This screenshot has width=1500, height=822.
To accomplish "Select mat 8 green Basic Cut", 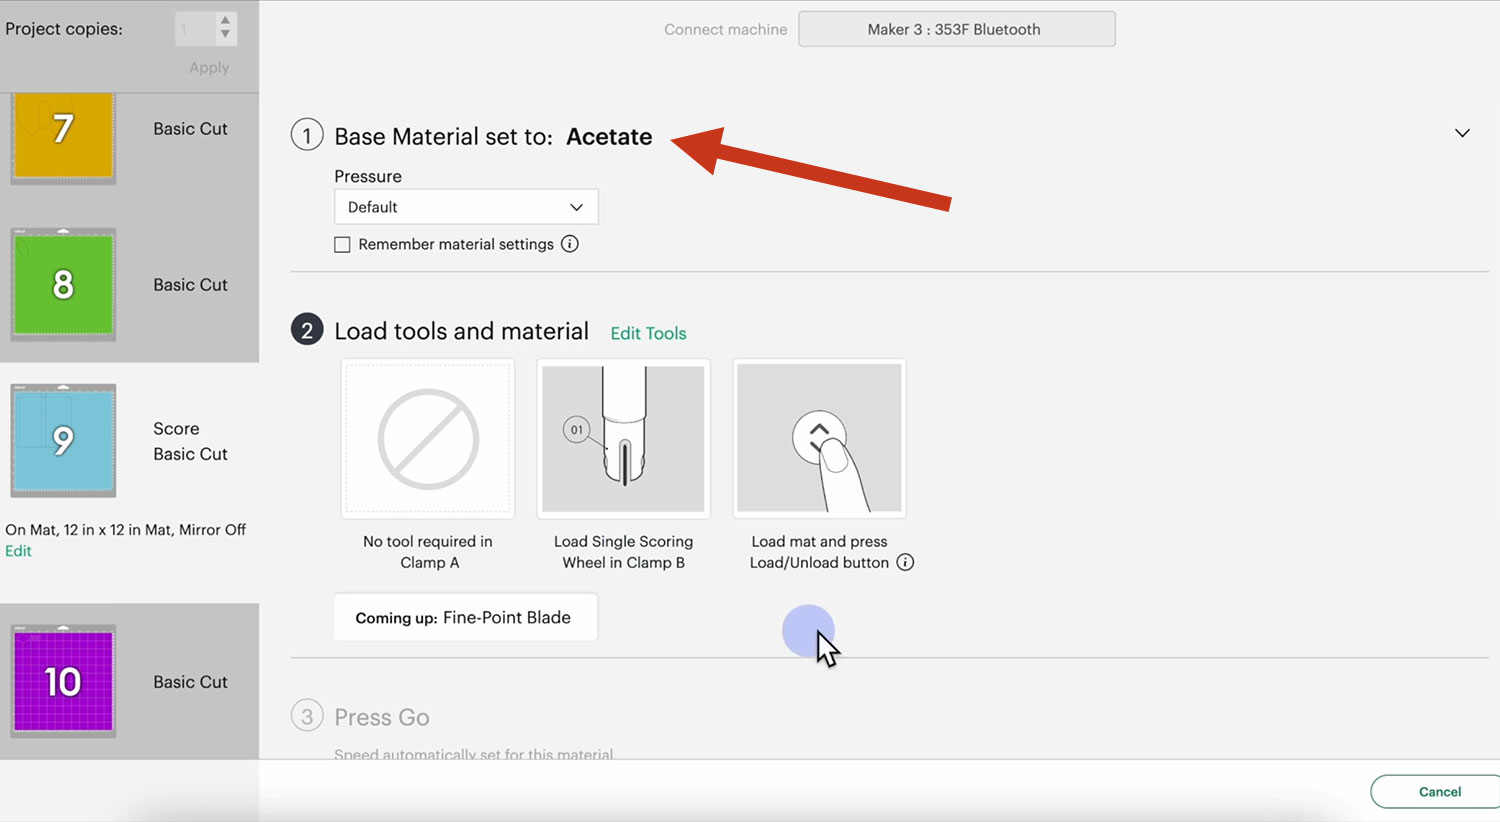I will (x=63, y=285).
